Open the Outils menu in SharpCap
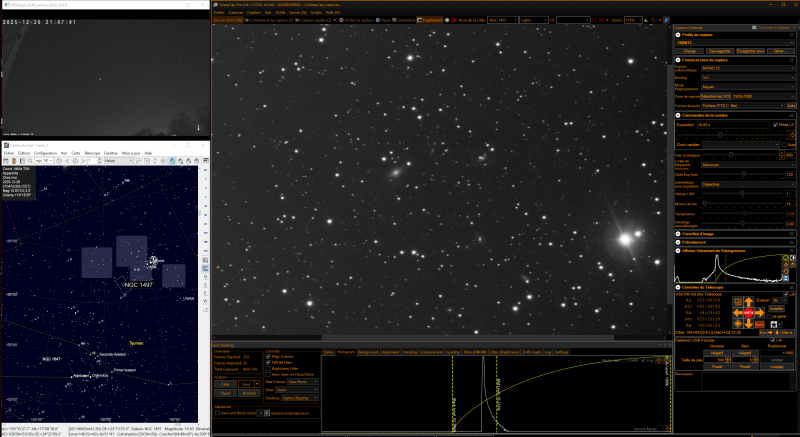The image size is (800, 437). (280, 12)
